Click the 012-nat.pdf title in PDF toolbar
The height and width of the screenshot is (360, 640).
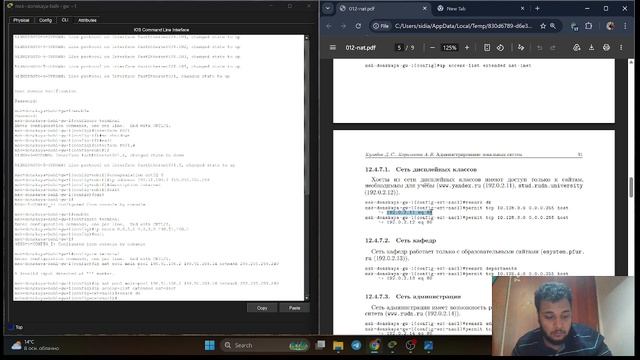point(360,48)
